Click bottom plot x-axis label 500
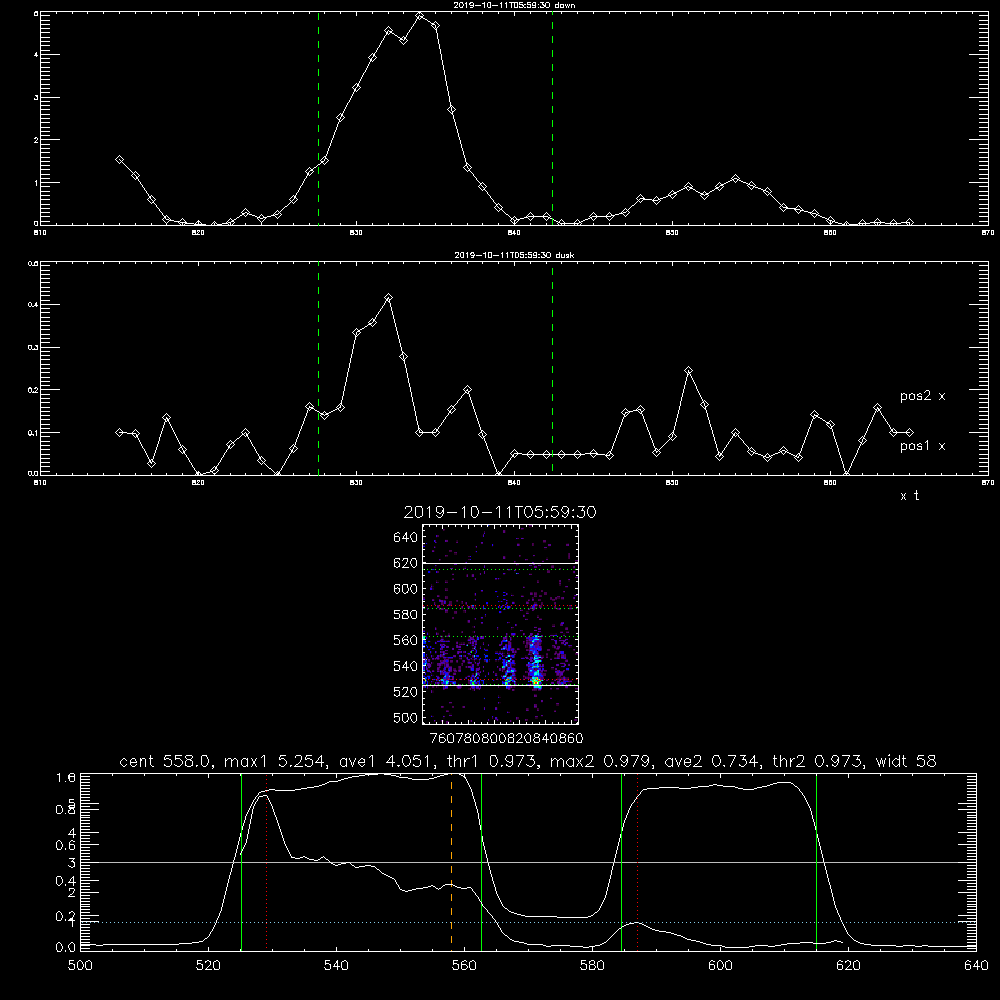Image resolution: width=1000 pixels, height=1000 pixels. (80, 966)
